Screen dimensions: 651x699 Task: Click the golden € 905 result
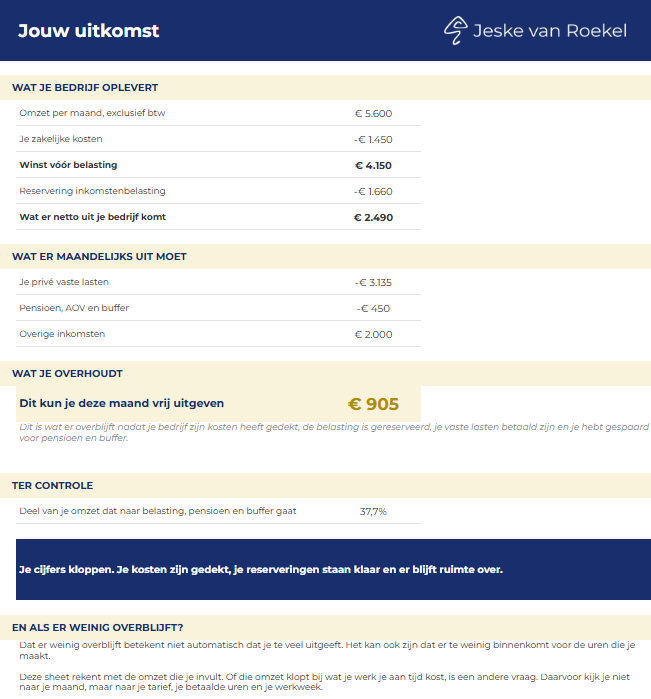[373, 404]
